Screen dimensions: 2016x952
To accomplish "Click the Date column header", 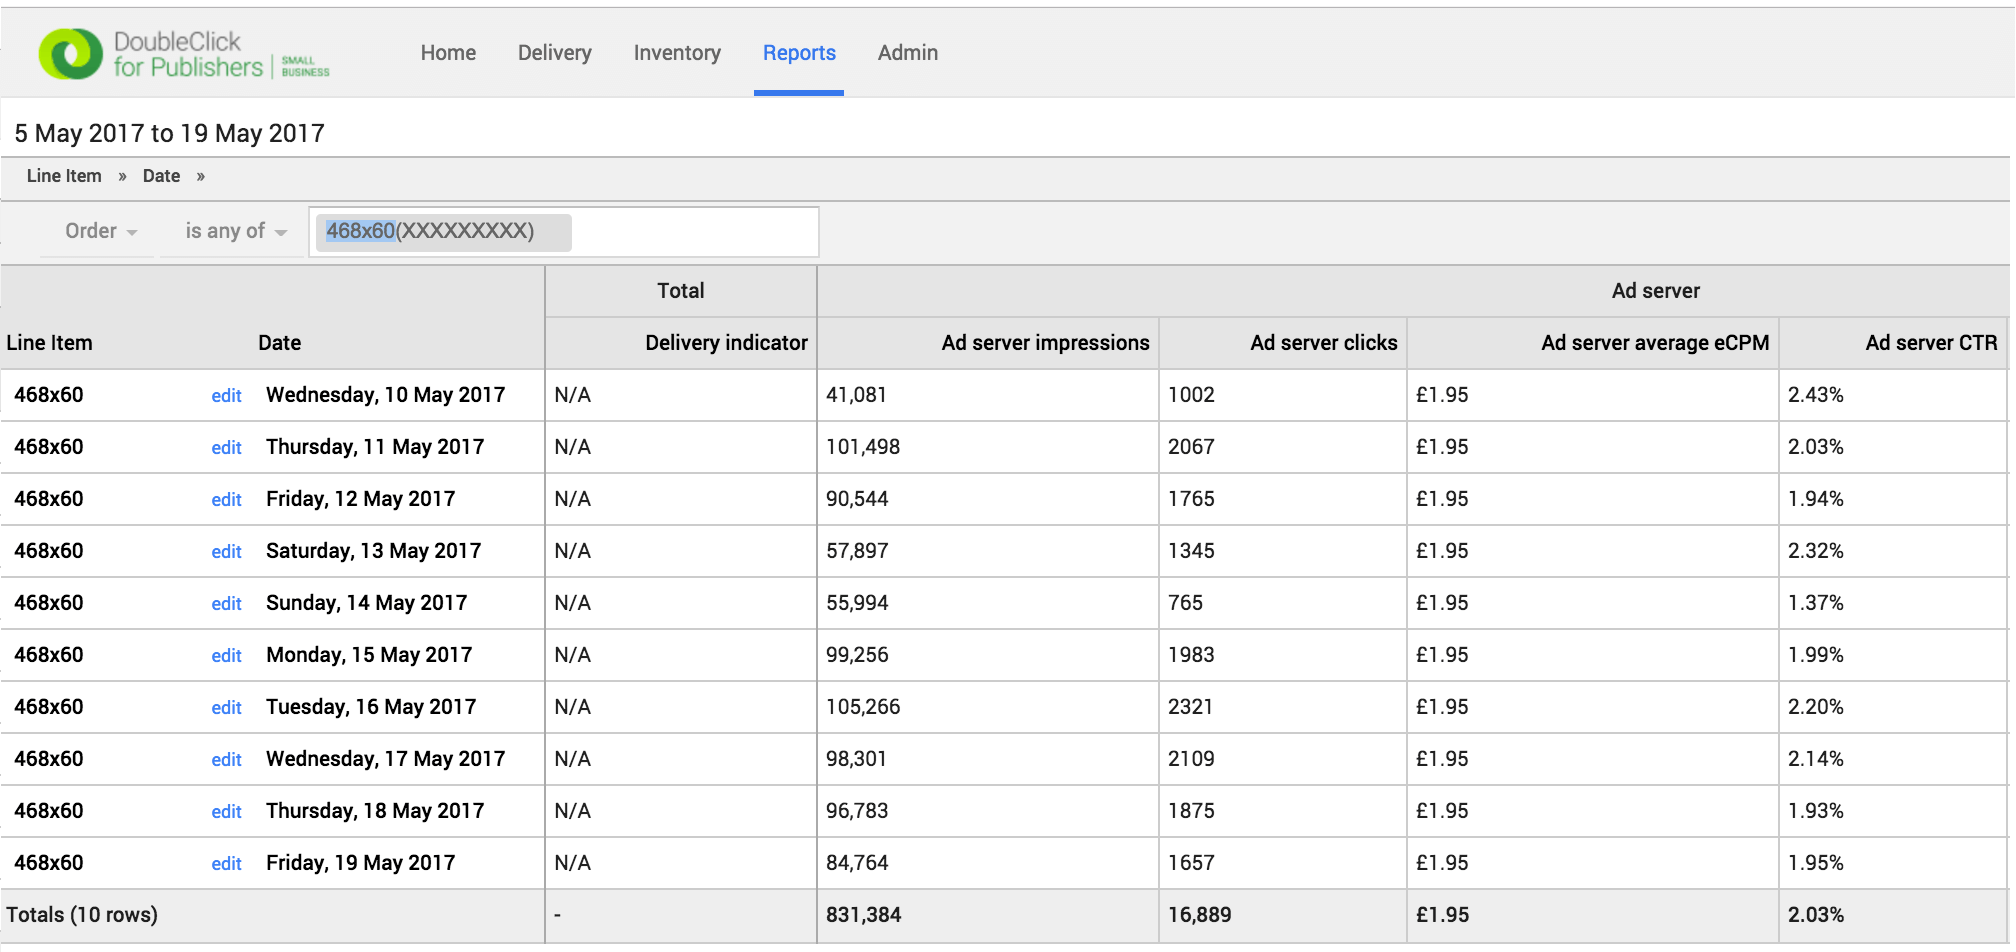I will pos(279,343).
